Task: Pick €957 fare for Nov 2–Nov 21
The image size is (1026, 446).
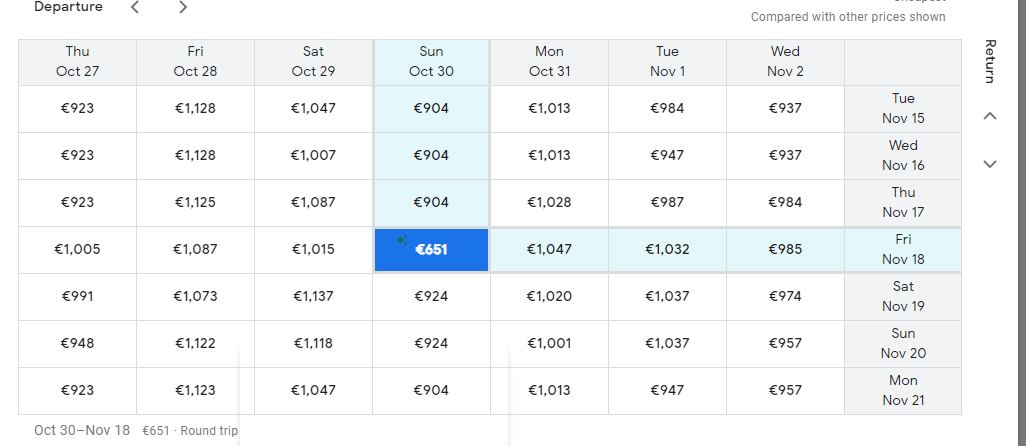Action: (785, 390)
